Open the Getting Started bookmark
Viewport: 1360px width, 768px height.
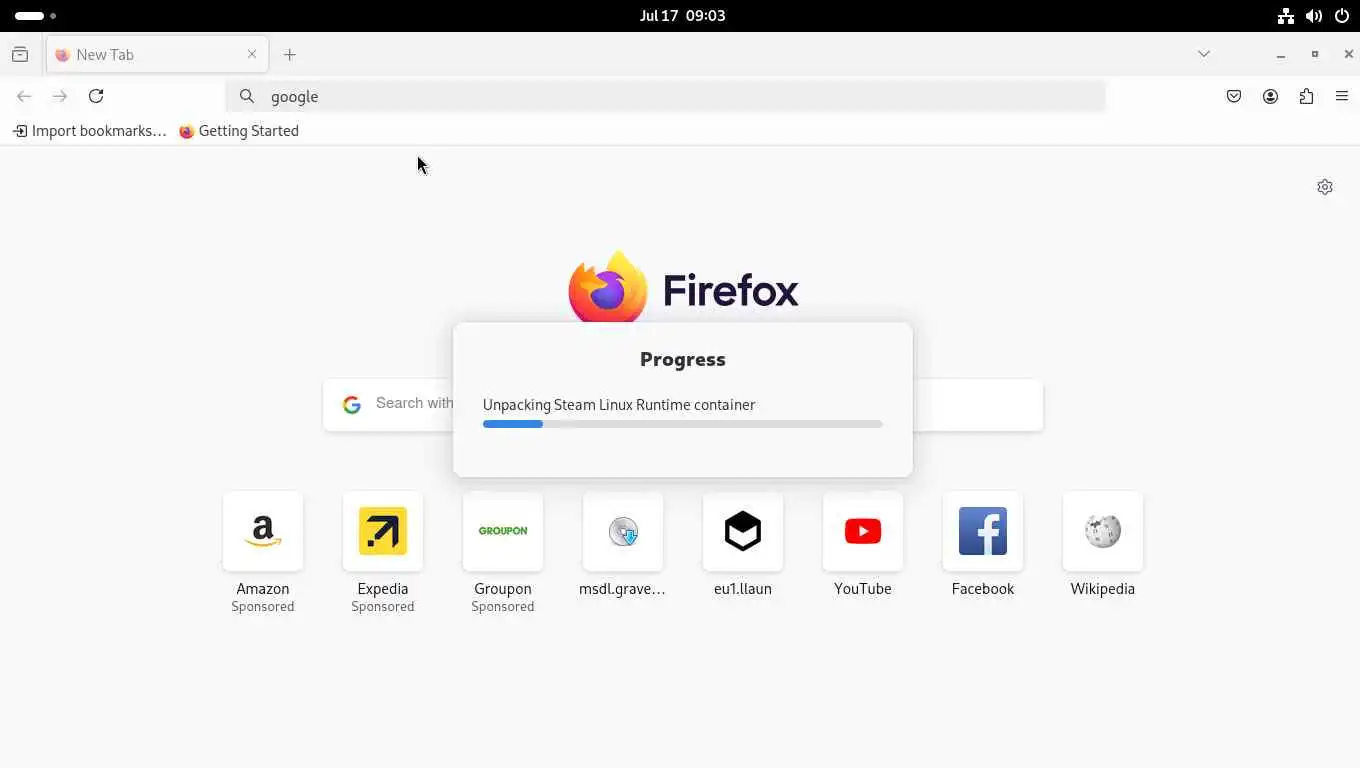(x=239, y=131)
